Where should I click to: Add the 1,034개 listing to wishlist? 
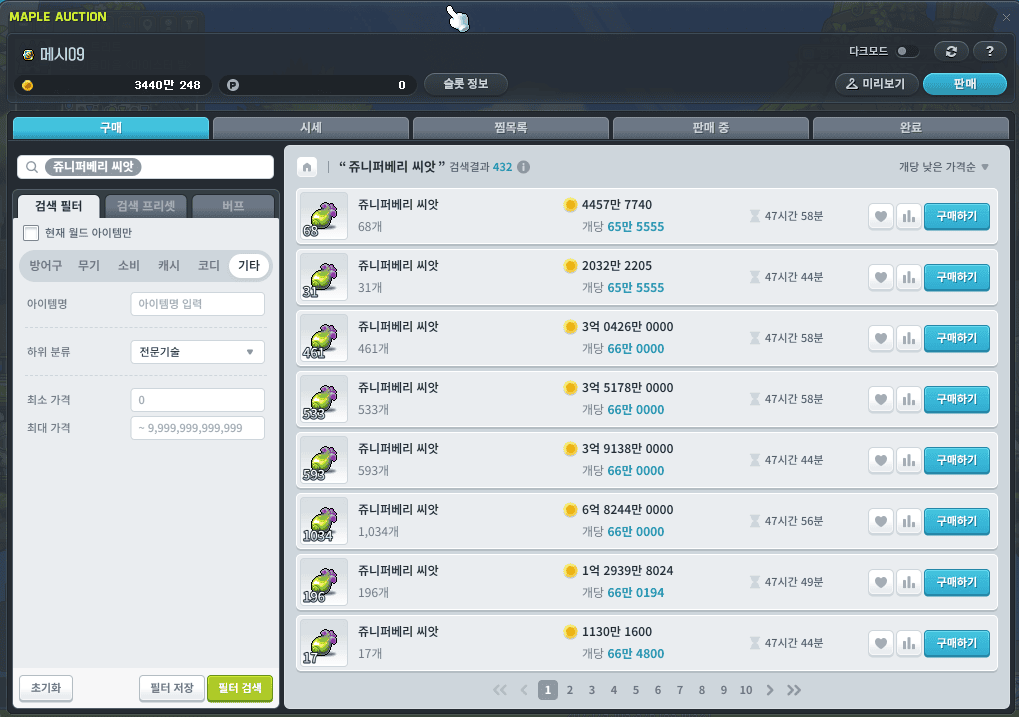pyautogui.click(x=881, y=521)
